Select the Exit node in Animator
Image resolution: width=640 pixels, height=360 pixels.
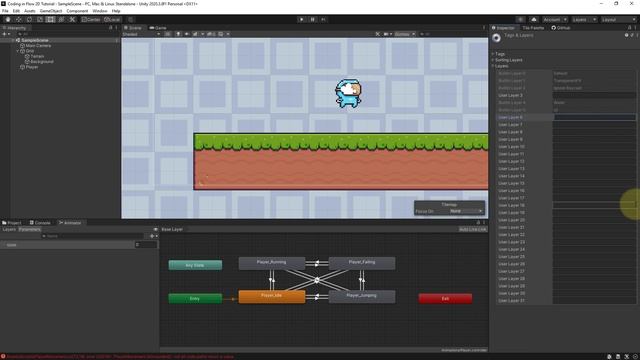click(x=445, y=298)
